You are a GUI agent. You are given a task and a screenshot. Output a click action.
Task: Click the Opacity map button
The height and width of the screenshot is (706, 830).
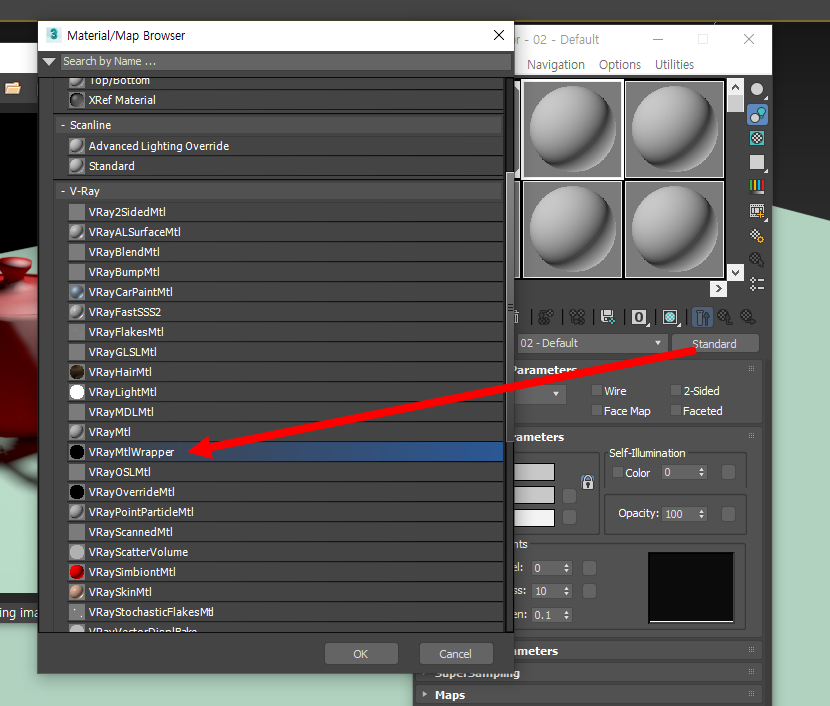coord(728,513)
